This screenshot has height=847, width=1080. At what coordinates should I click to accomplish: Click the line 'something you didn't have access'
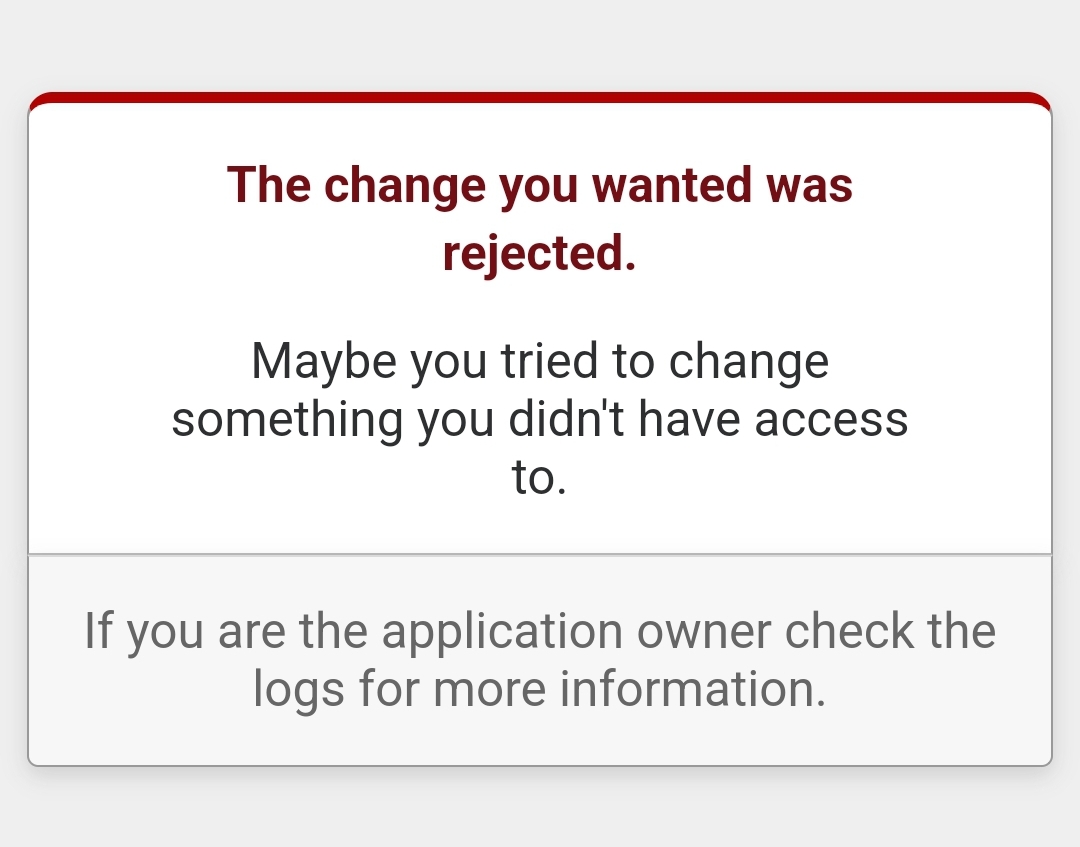539,420
